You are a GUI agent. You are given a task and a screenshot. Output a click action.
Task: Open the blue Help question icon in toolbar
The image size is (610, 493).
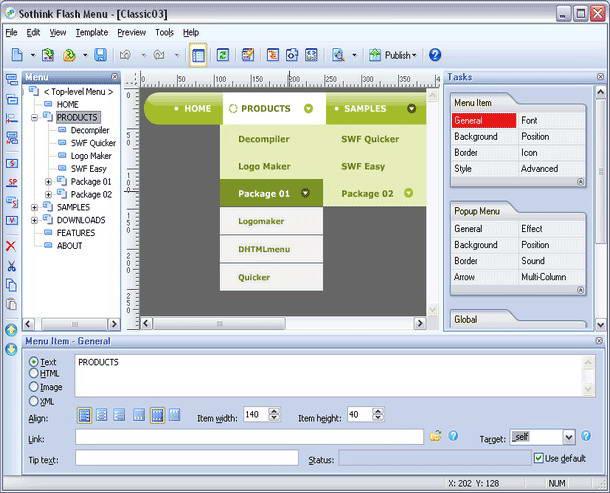tap(435, 55)
